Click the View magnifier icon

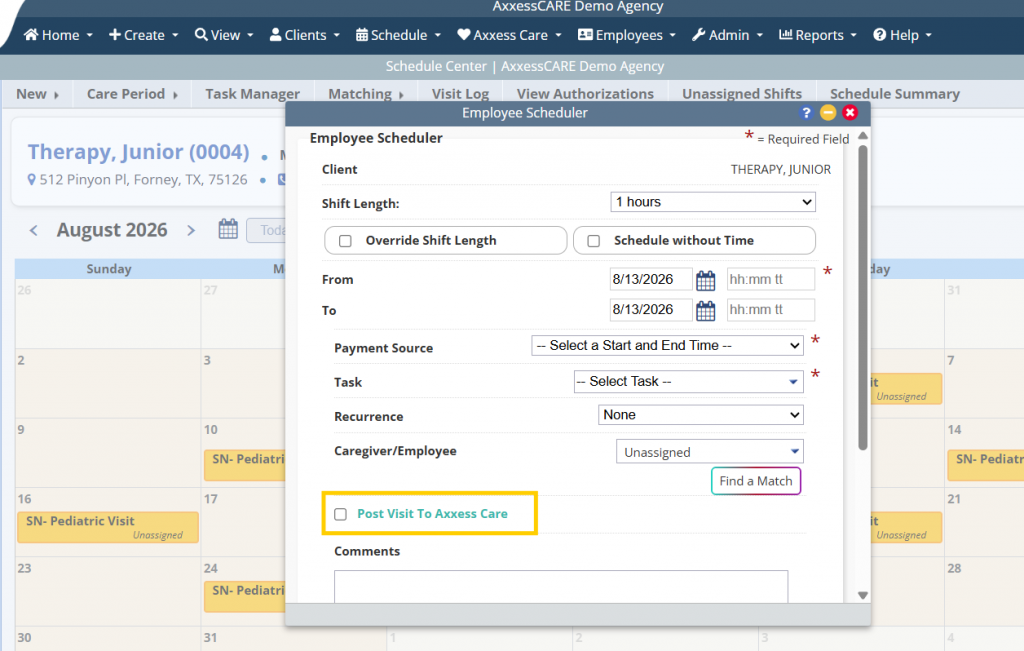click(x=200, y=35)
